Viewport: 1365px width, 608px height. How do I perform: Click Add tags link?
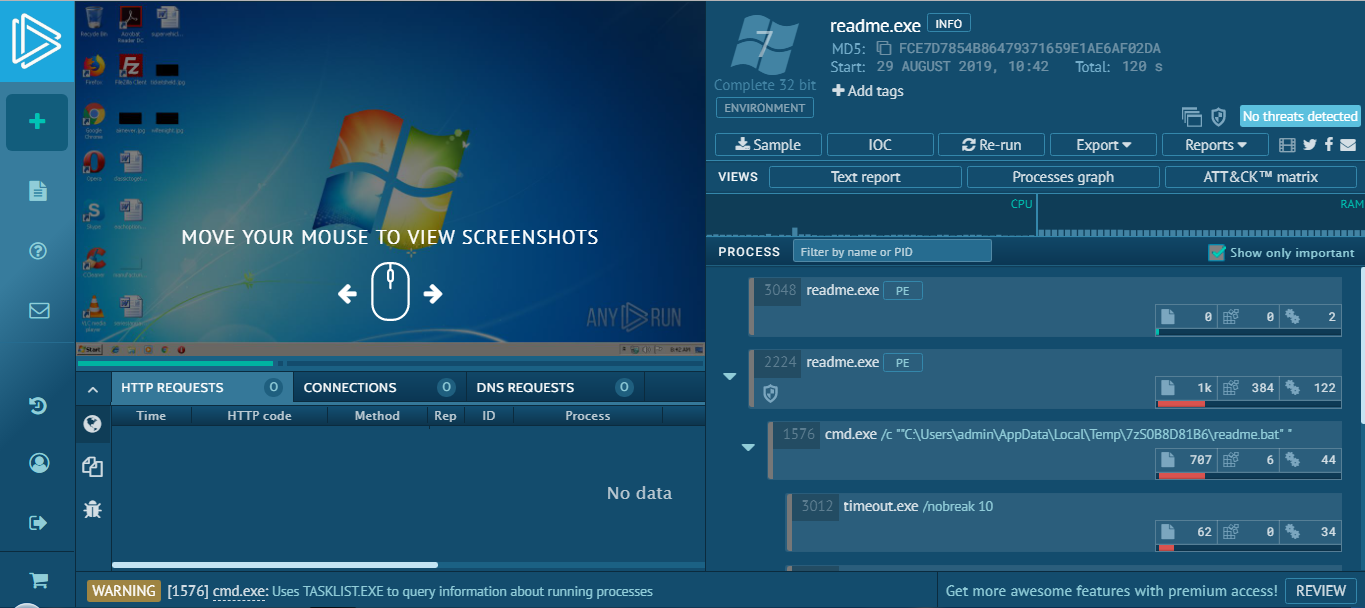(x=867, y=91)
